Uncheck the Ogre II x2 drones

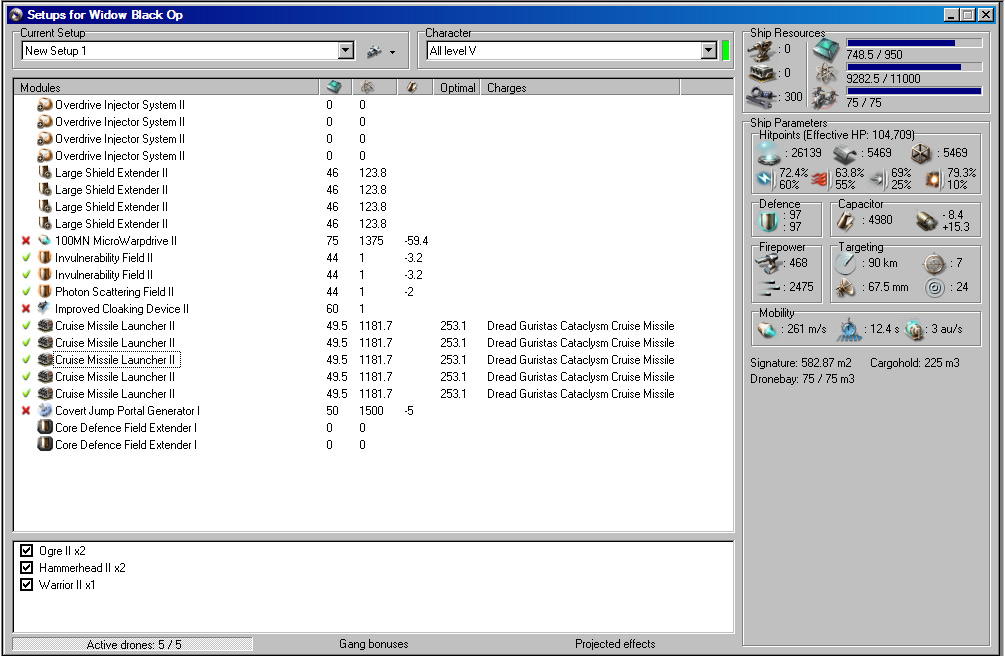[x=26, y=551]
